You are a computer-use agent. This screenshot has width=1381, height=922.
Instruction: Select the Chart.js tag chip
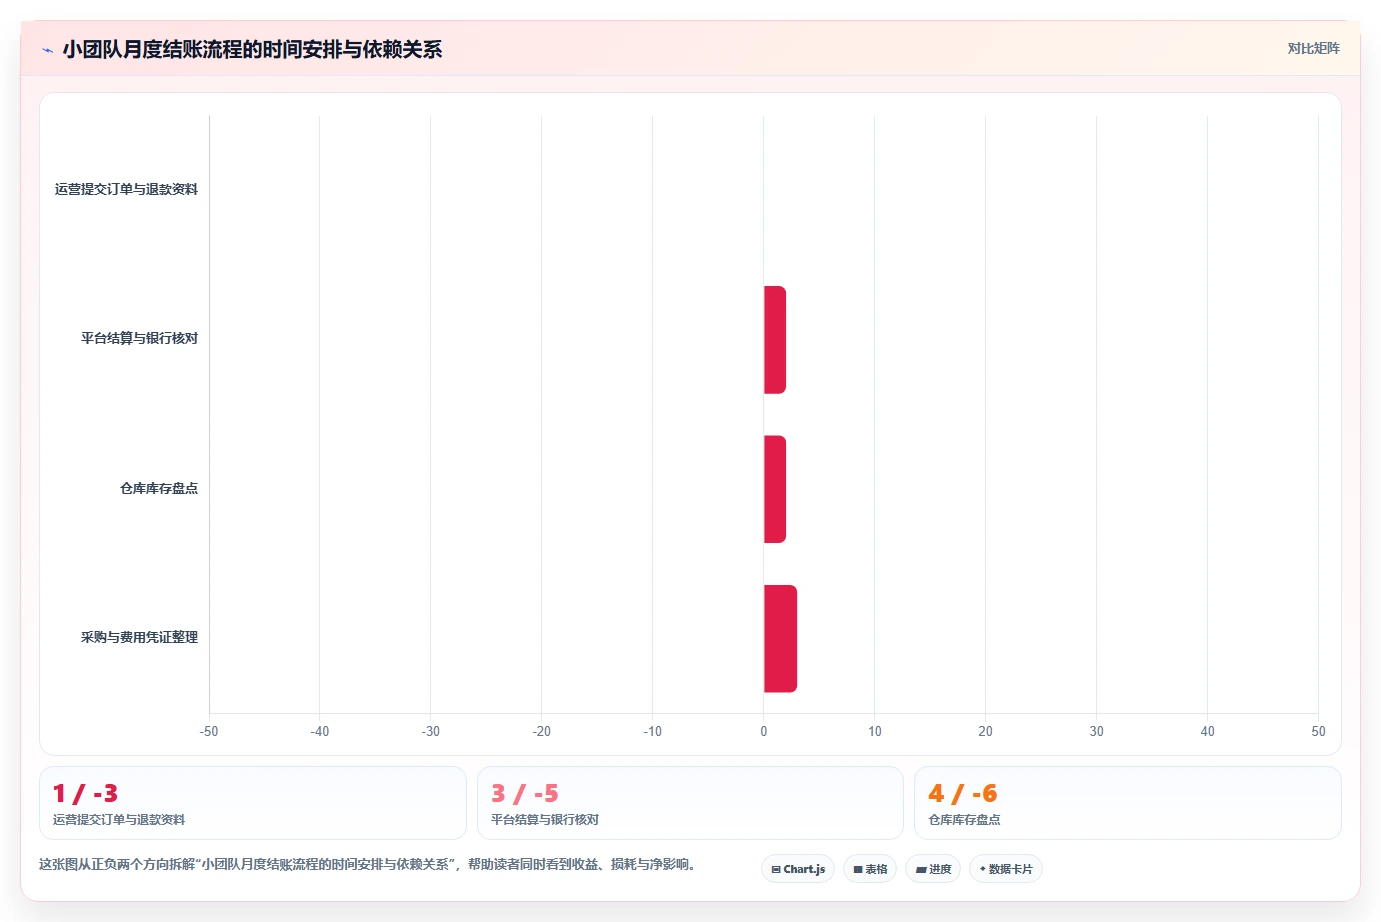(x=798, y=869)
